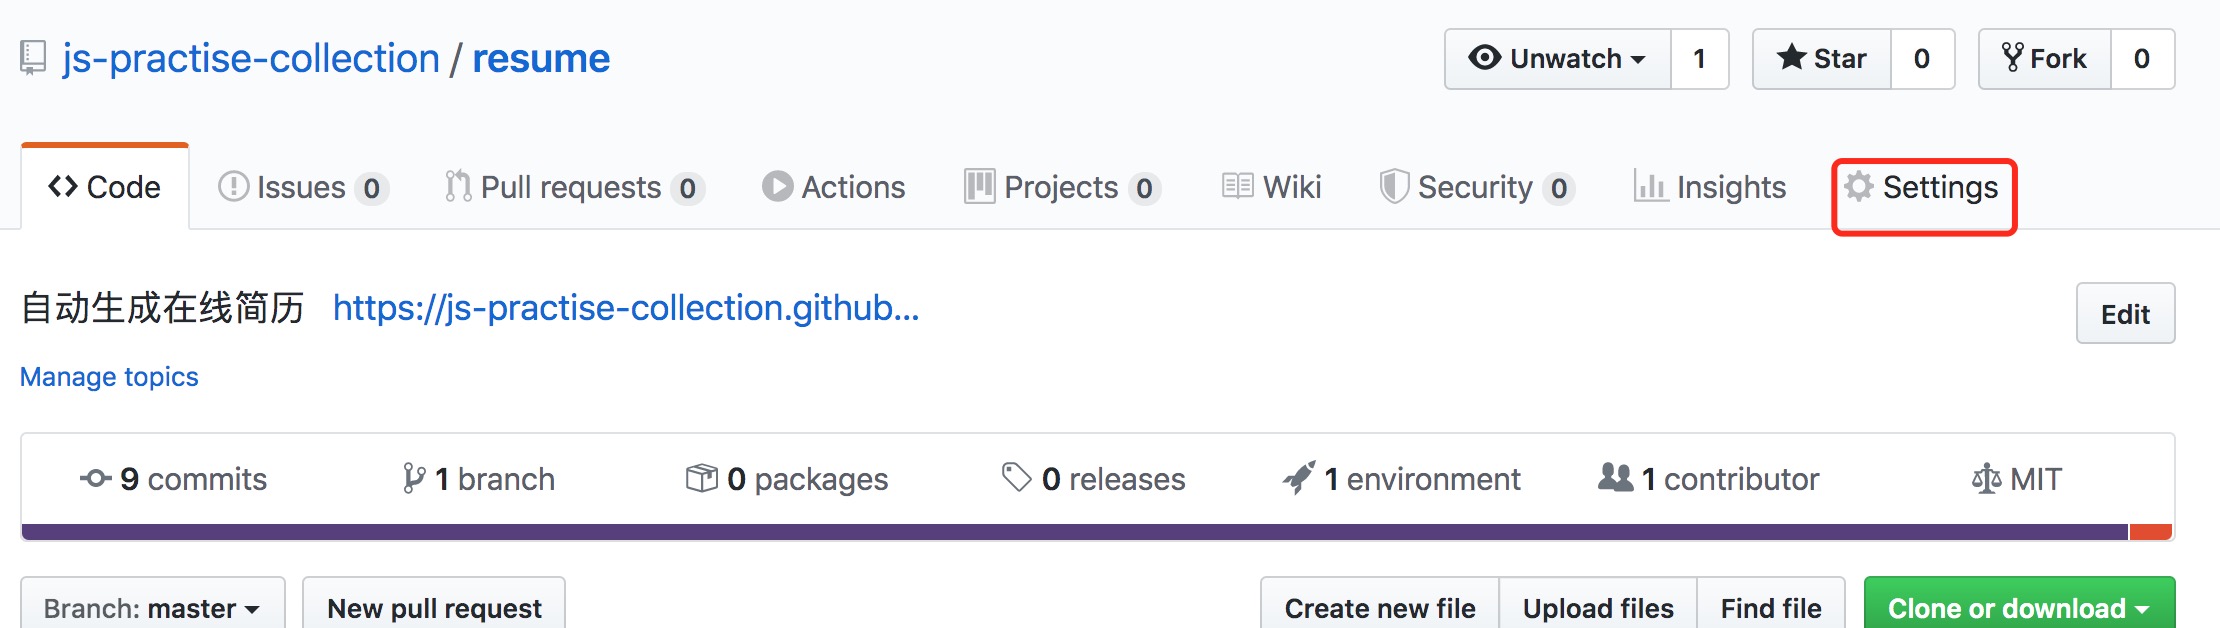The image size is (2220, 628).
Task: View the 1 contributor page
Action: pyautogui.click(x=1709, y=479)
